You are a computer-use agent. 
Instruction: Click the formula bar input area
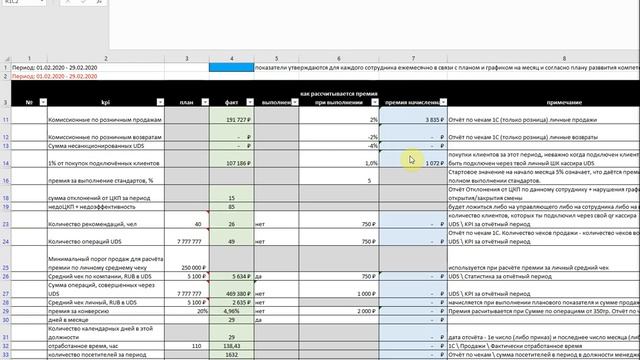click(x=373, y=24)
